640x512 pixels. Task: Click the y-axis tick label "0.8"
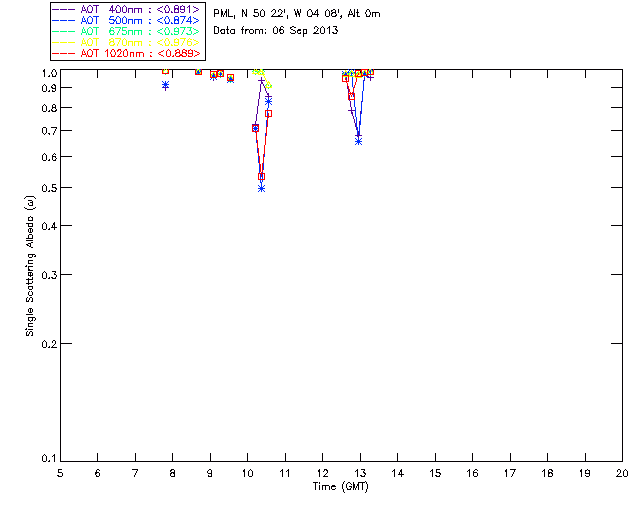(49, 108)
